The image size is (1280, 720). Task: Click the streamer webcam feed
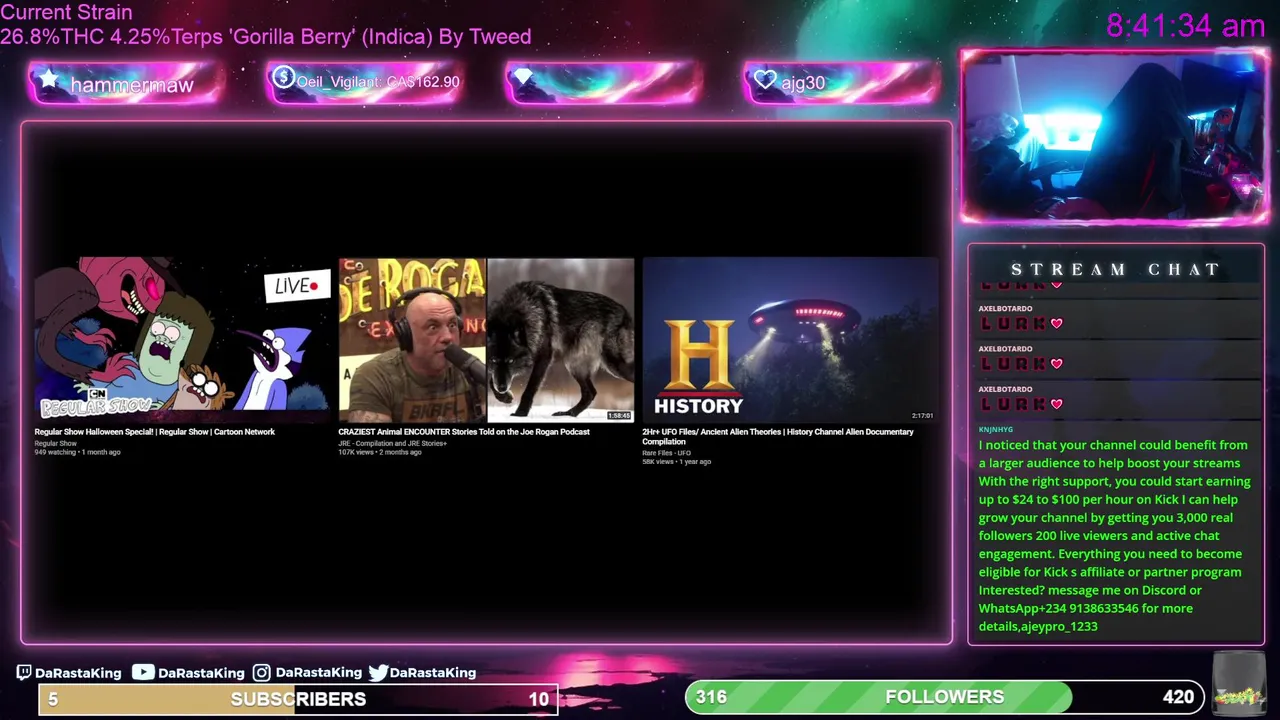pos(1115,136)
